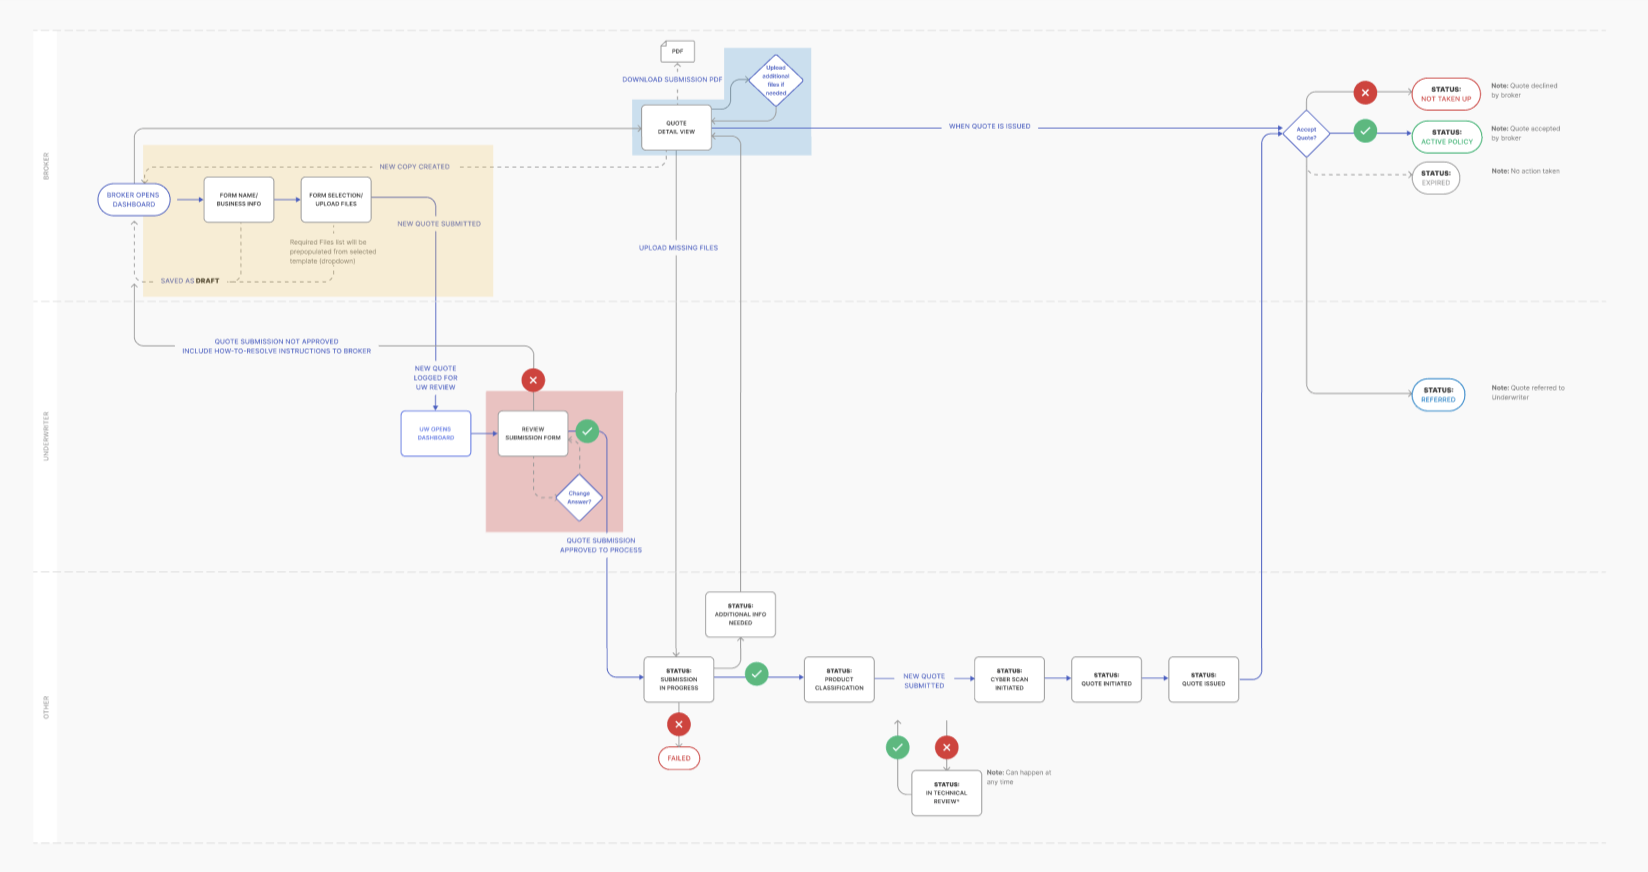
Task: Click the Broker swimlane label
Action: tap(46, 166)
